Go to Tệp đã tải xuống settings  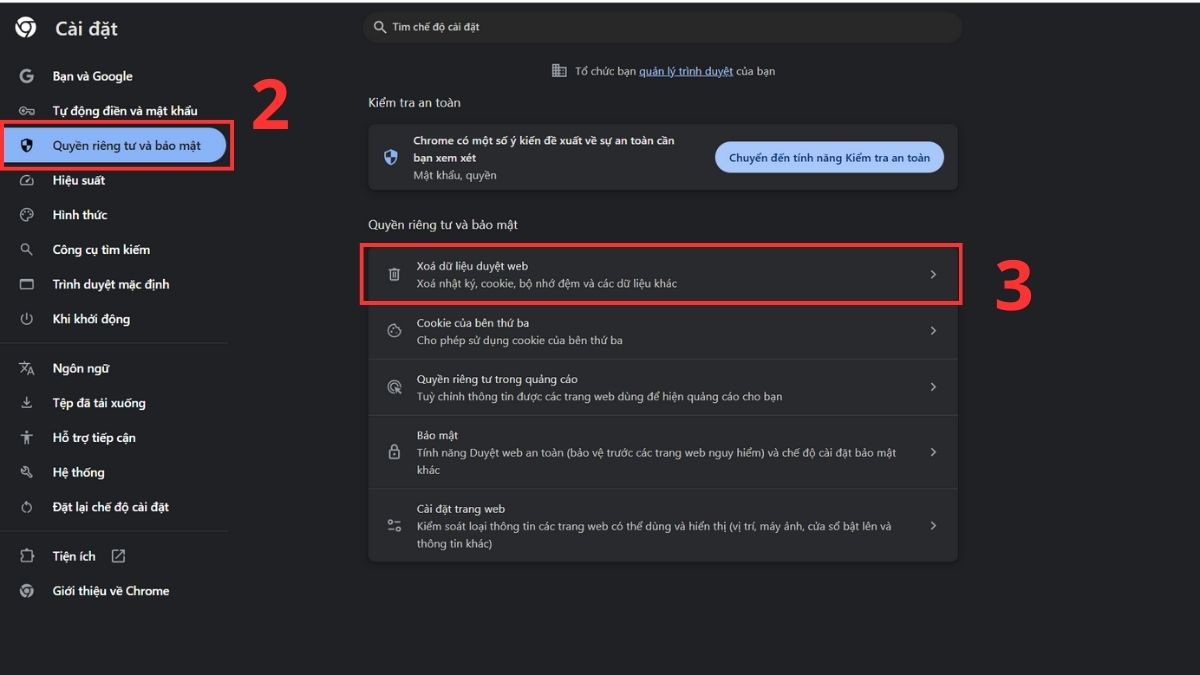(99, 403)
